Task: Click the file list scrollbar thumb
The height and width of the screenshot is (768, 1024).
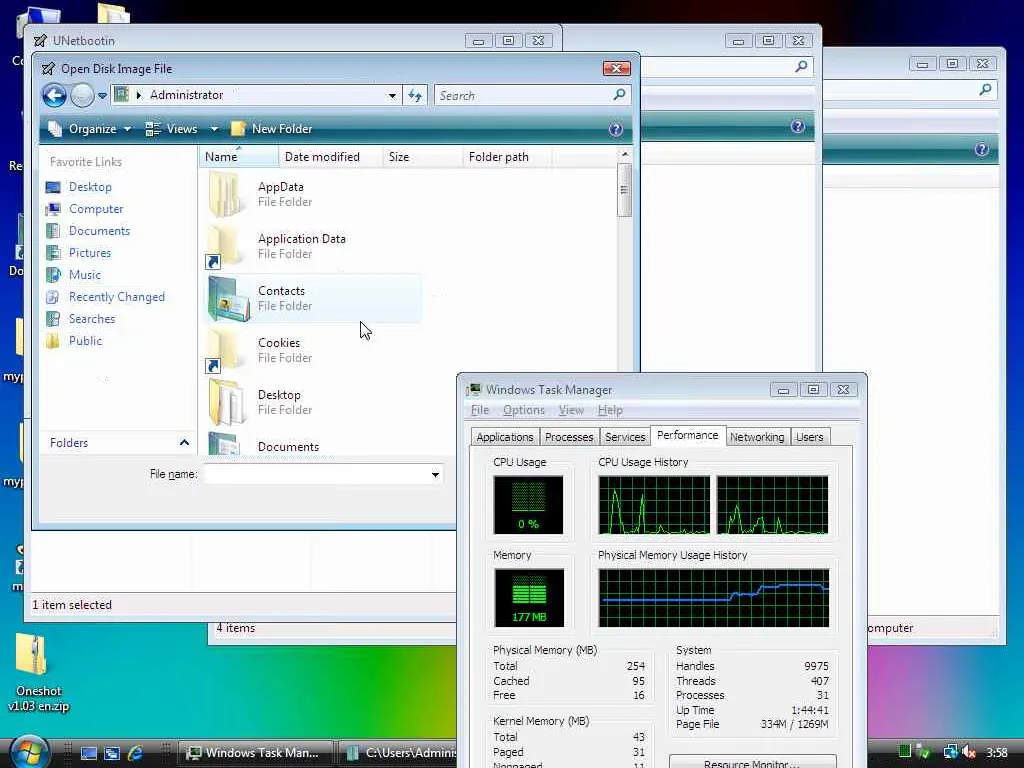Action: (x=624, y=190)
